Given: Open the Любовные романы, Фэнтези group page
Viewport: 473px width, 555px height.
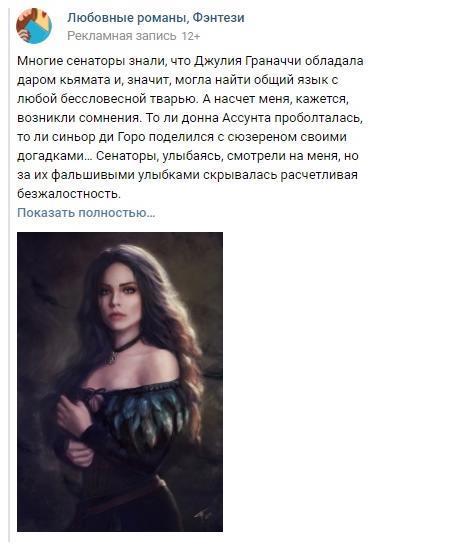Looking at the screenshot, I should pos(156,18).
